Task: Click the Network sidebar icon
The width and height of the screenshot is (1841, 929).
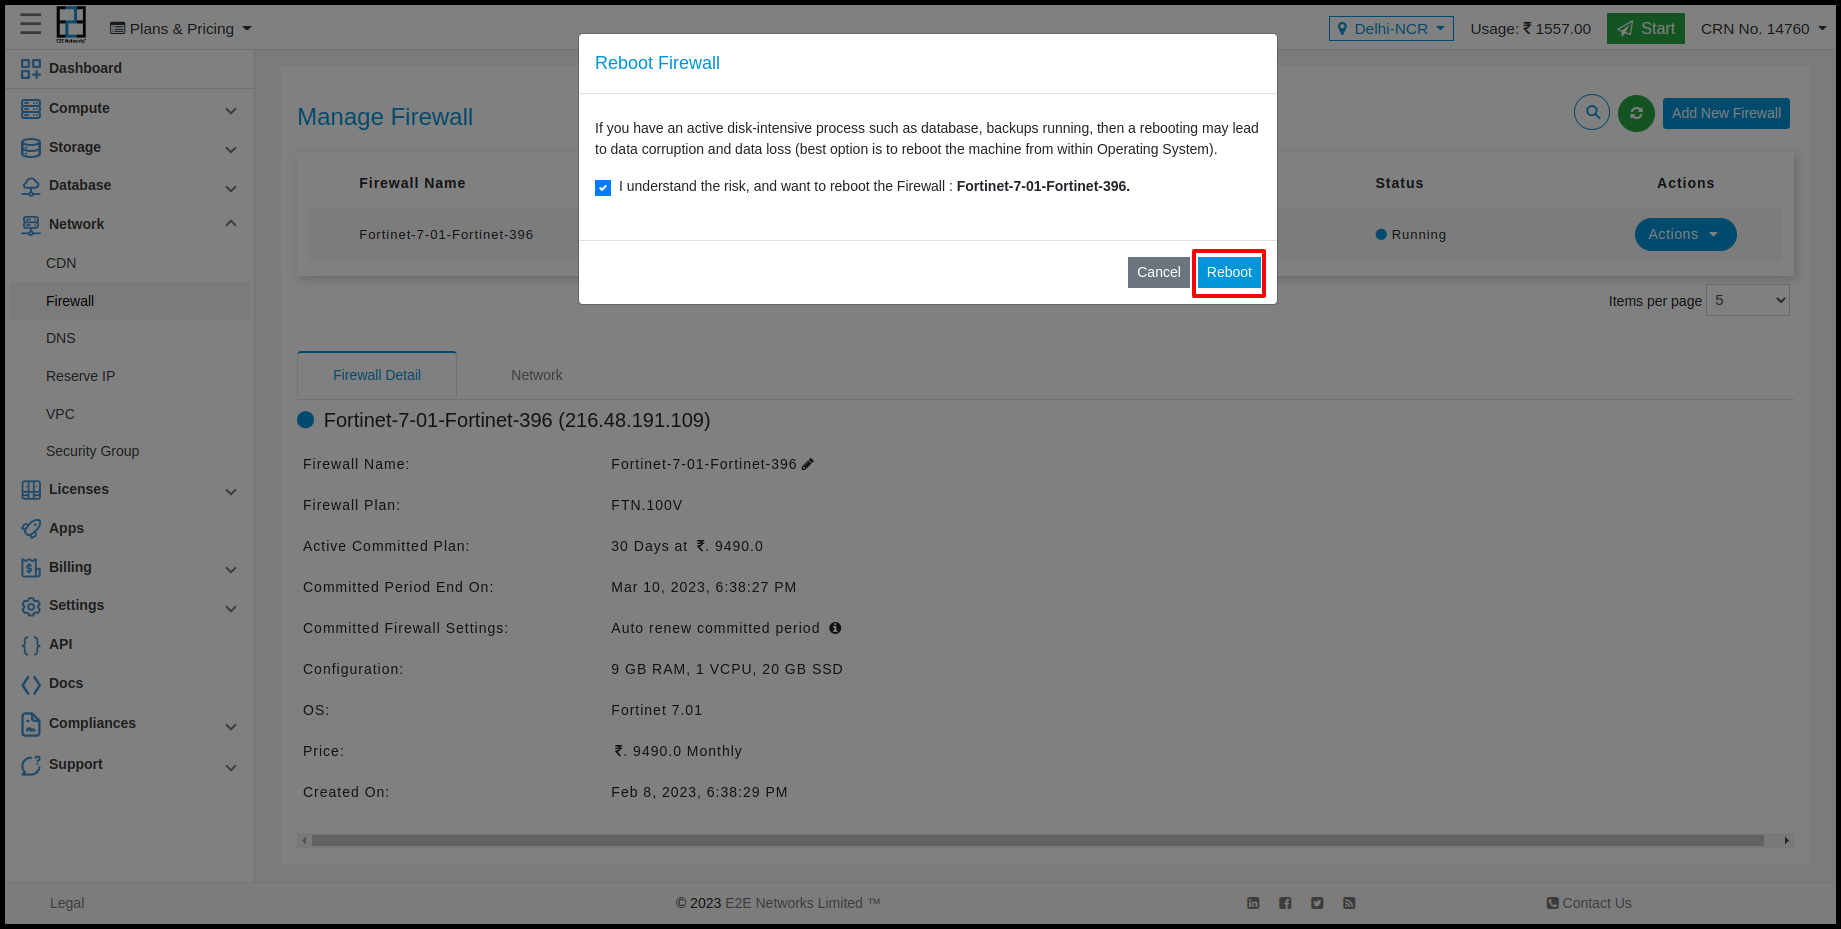Action: (31, 225)
